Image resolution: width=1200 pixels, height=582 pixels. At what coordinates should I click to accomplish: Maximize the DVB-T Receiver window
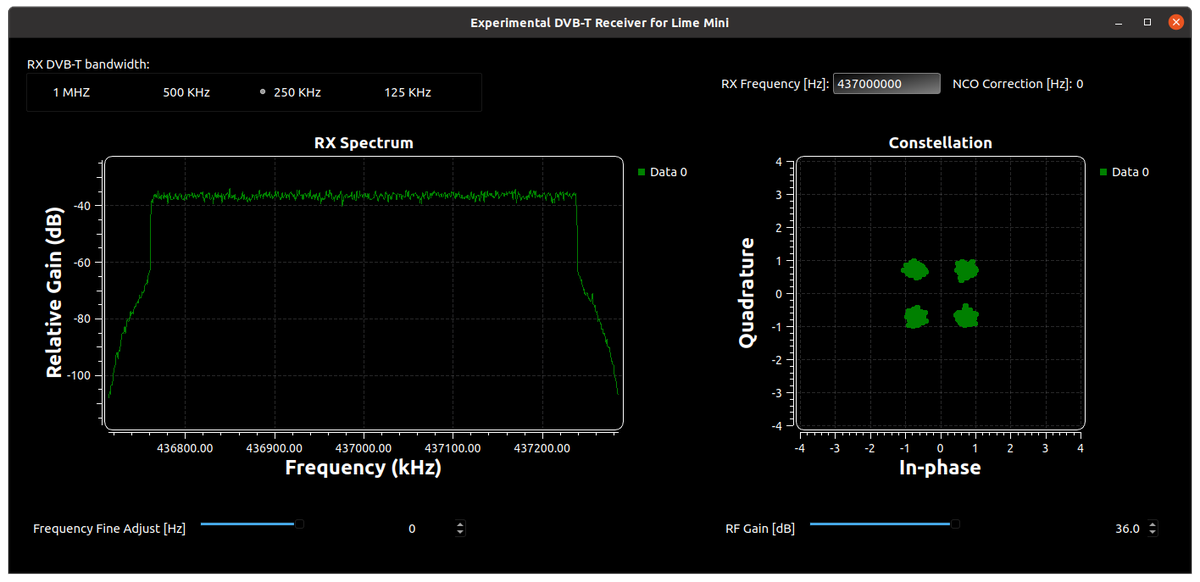[x=1147, y=22]
